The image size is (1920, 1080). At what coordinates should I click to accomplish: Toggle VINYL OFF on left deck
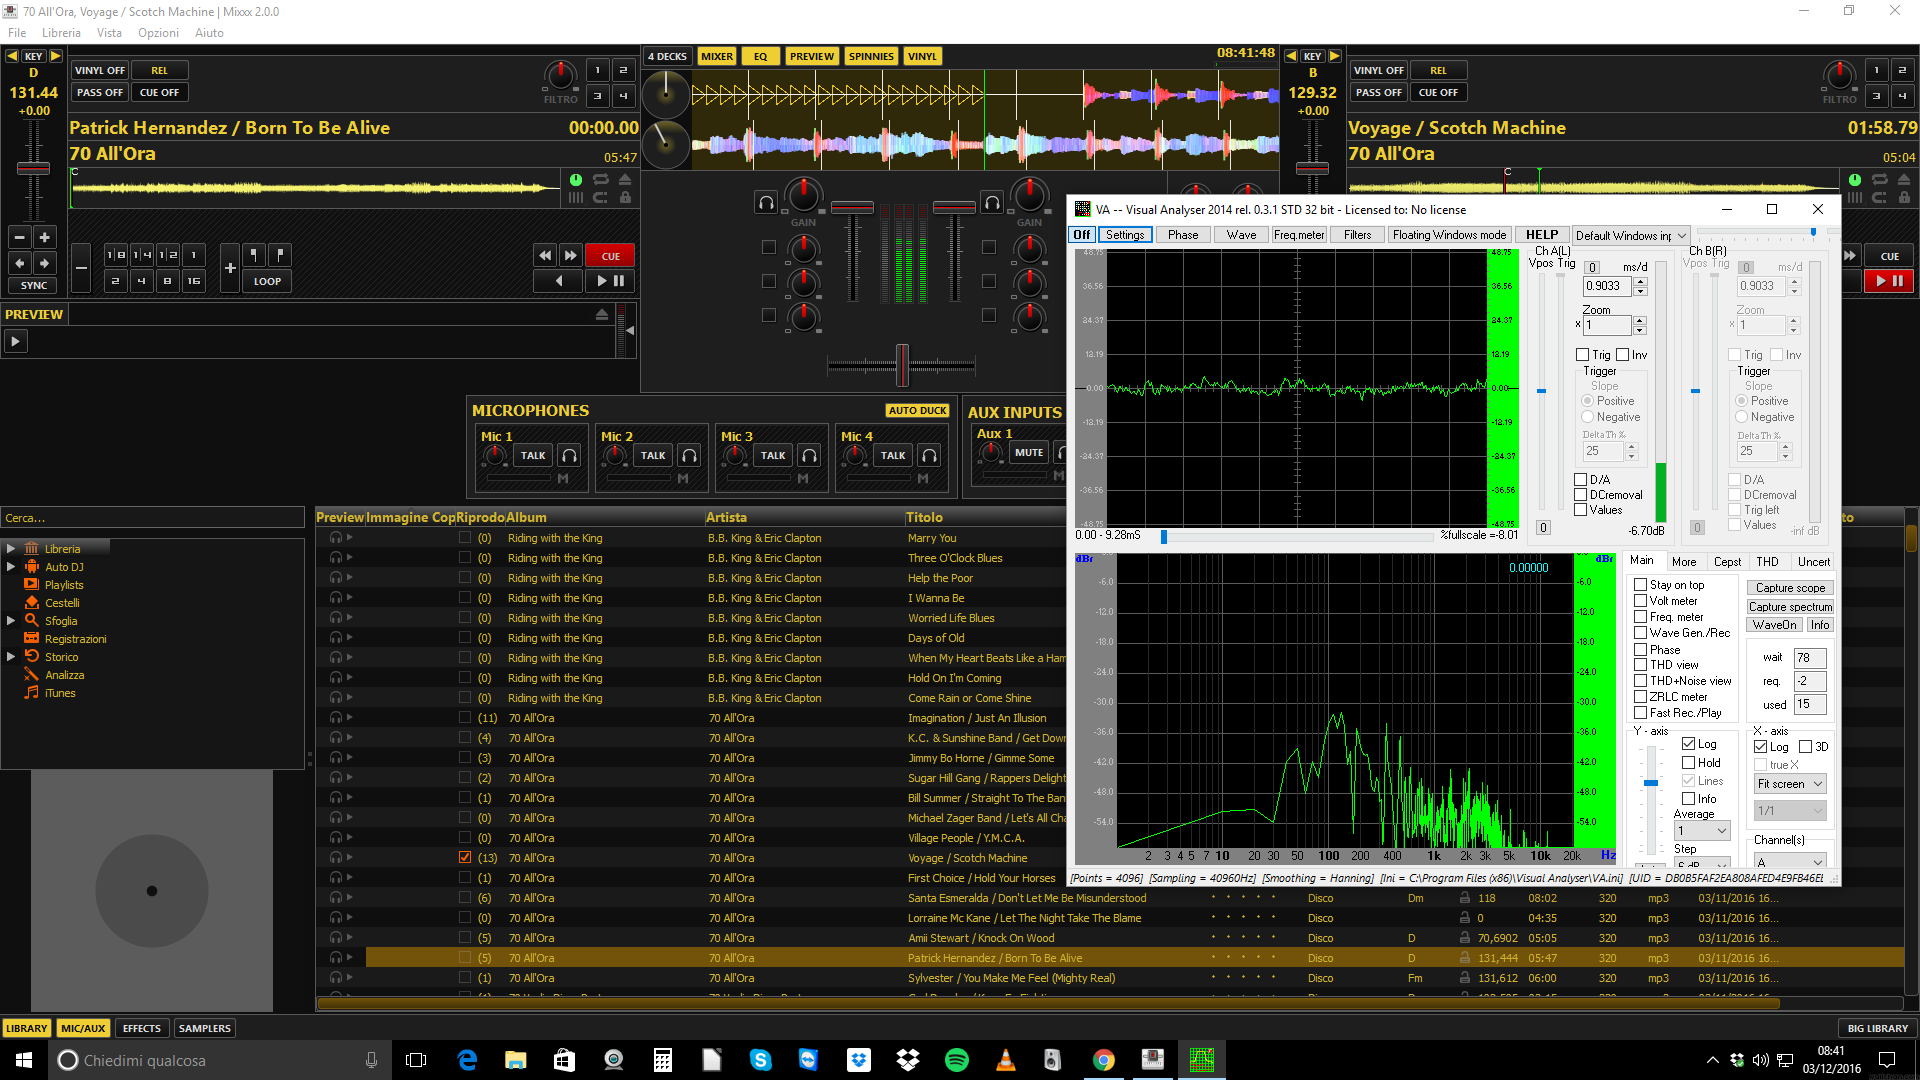point(99,71)
